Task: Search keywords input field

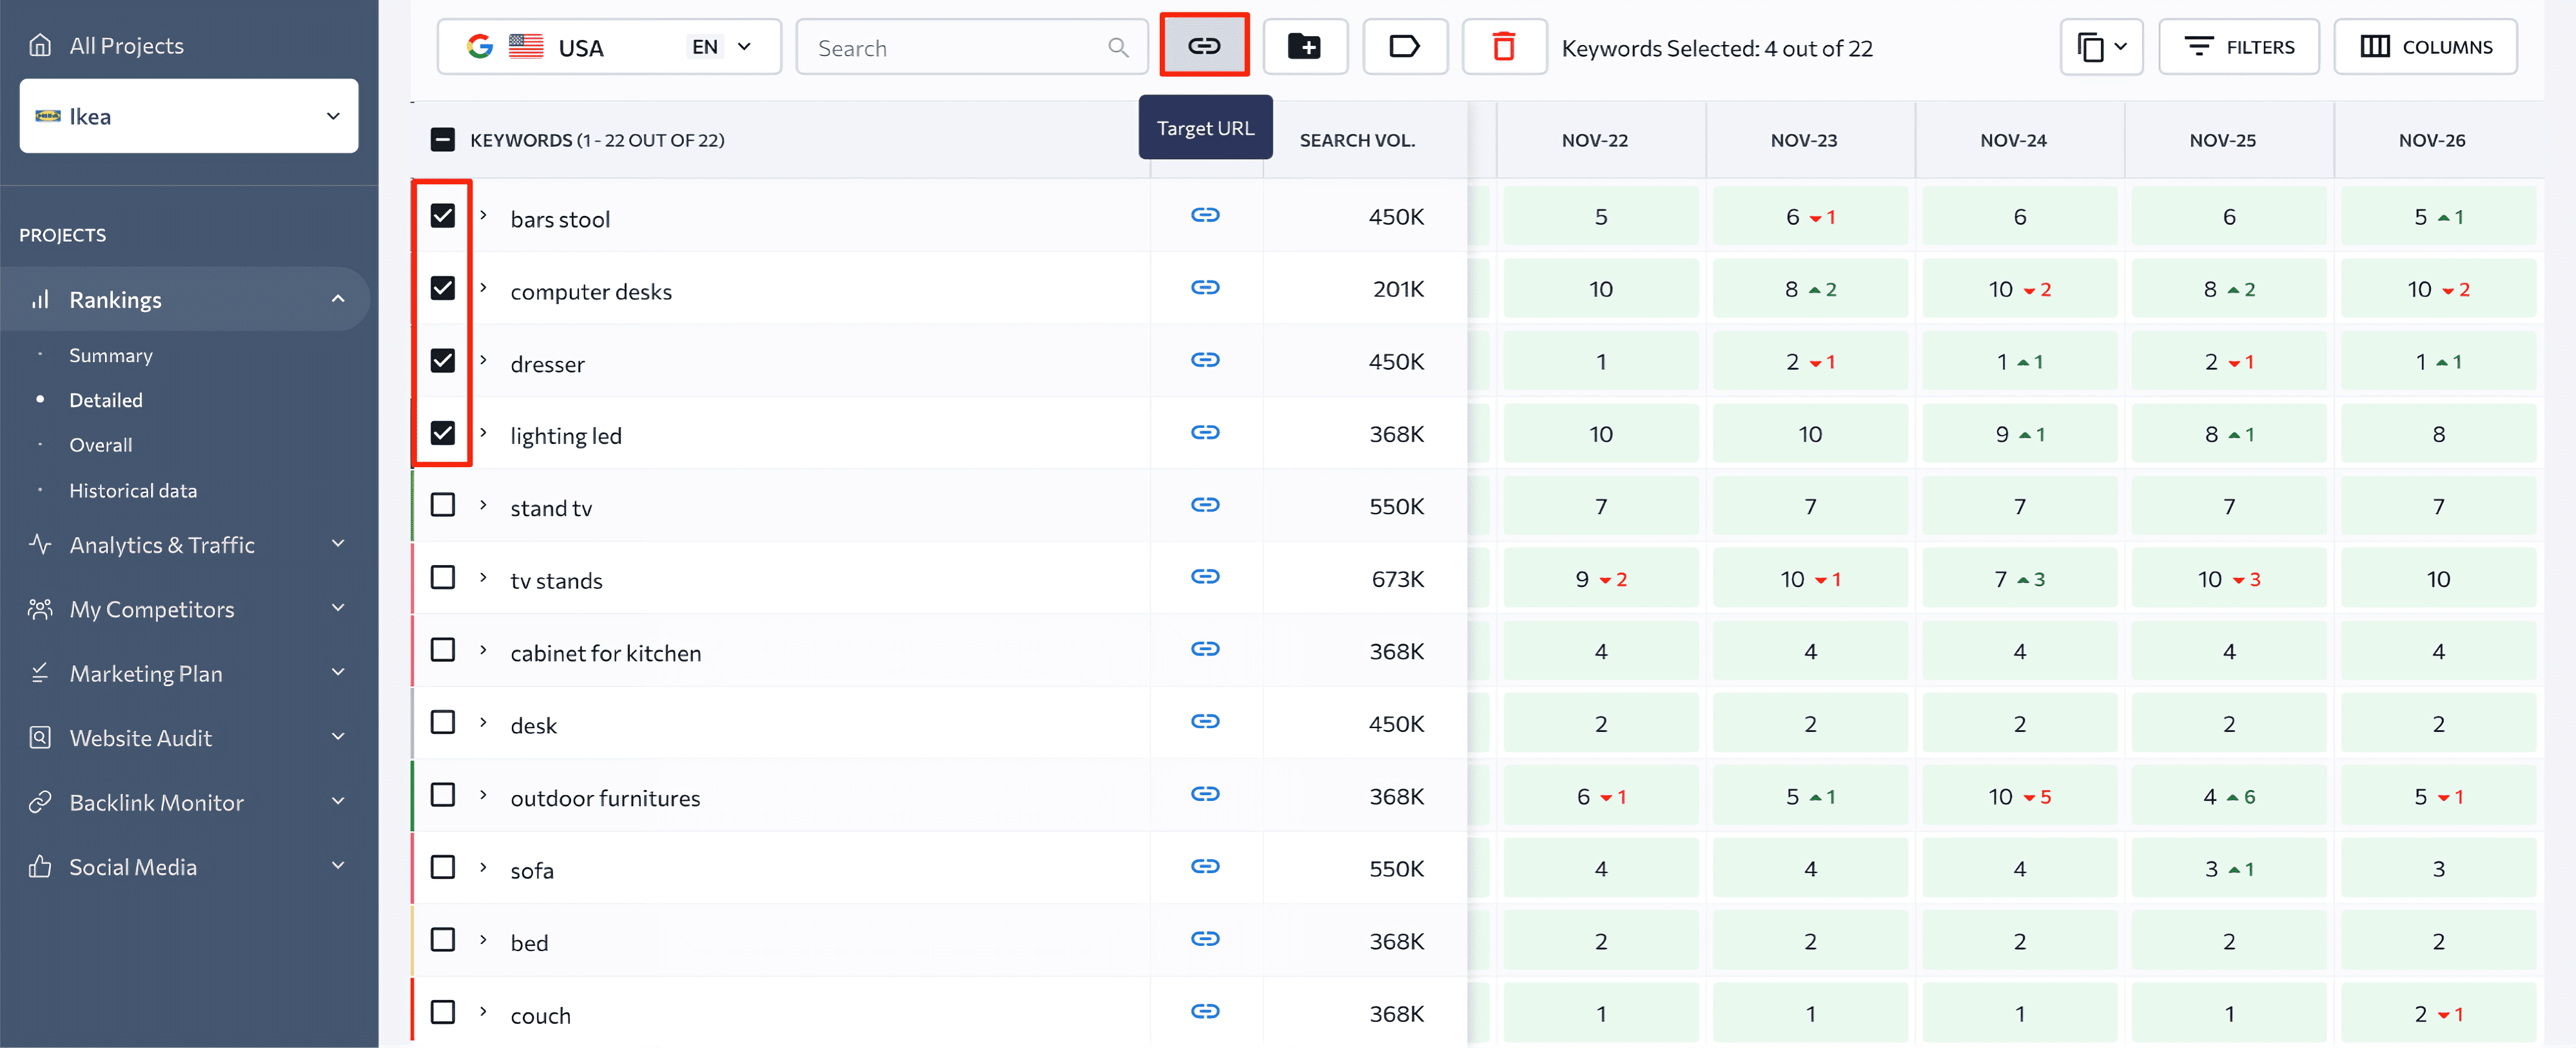Action: [x=970, y=46]
